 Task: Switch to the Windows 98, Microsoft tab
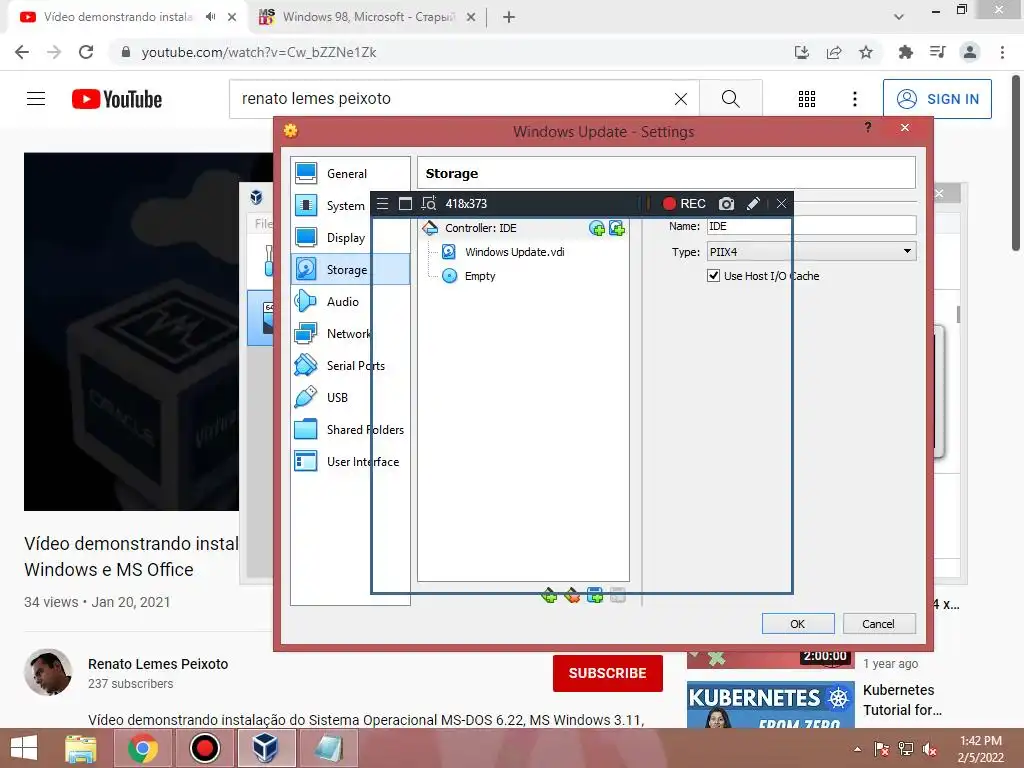(x=367, y=17)
